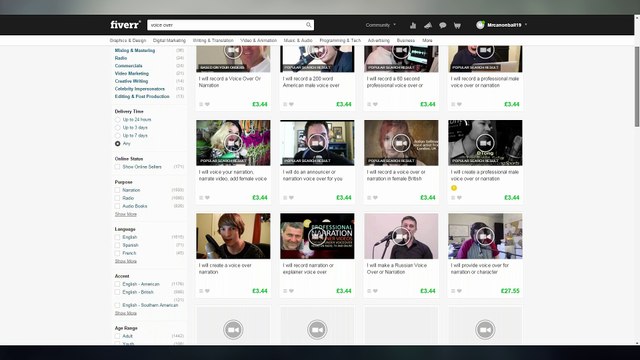
Task: Open the Creative Writing subcategory link
Action: (131, 81)
